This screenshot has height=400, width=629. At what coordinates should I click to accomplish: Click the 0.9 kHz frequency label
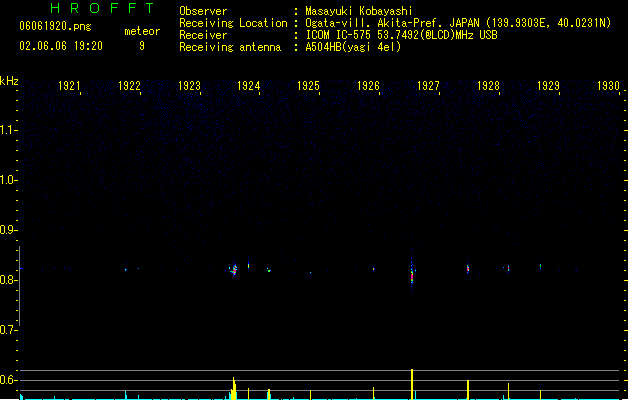pyautogui.click(x=8, y=230)
